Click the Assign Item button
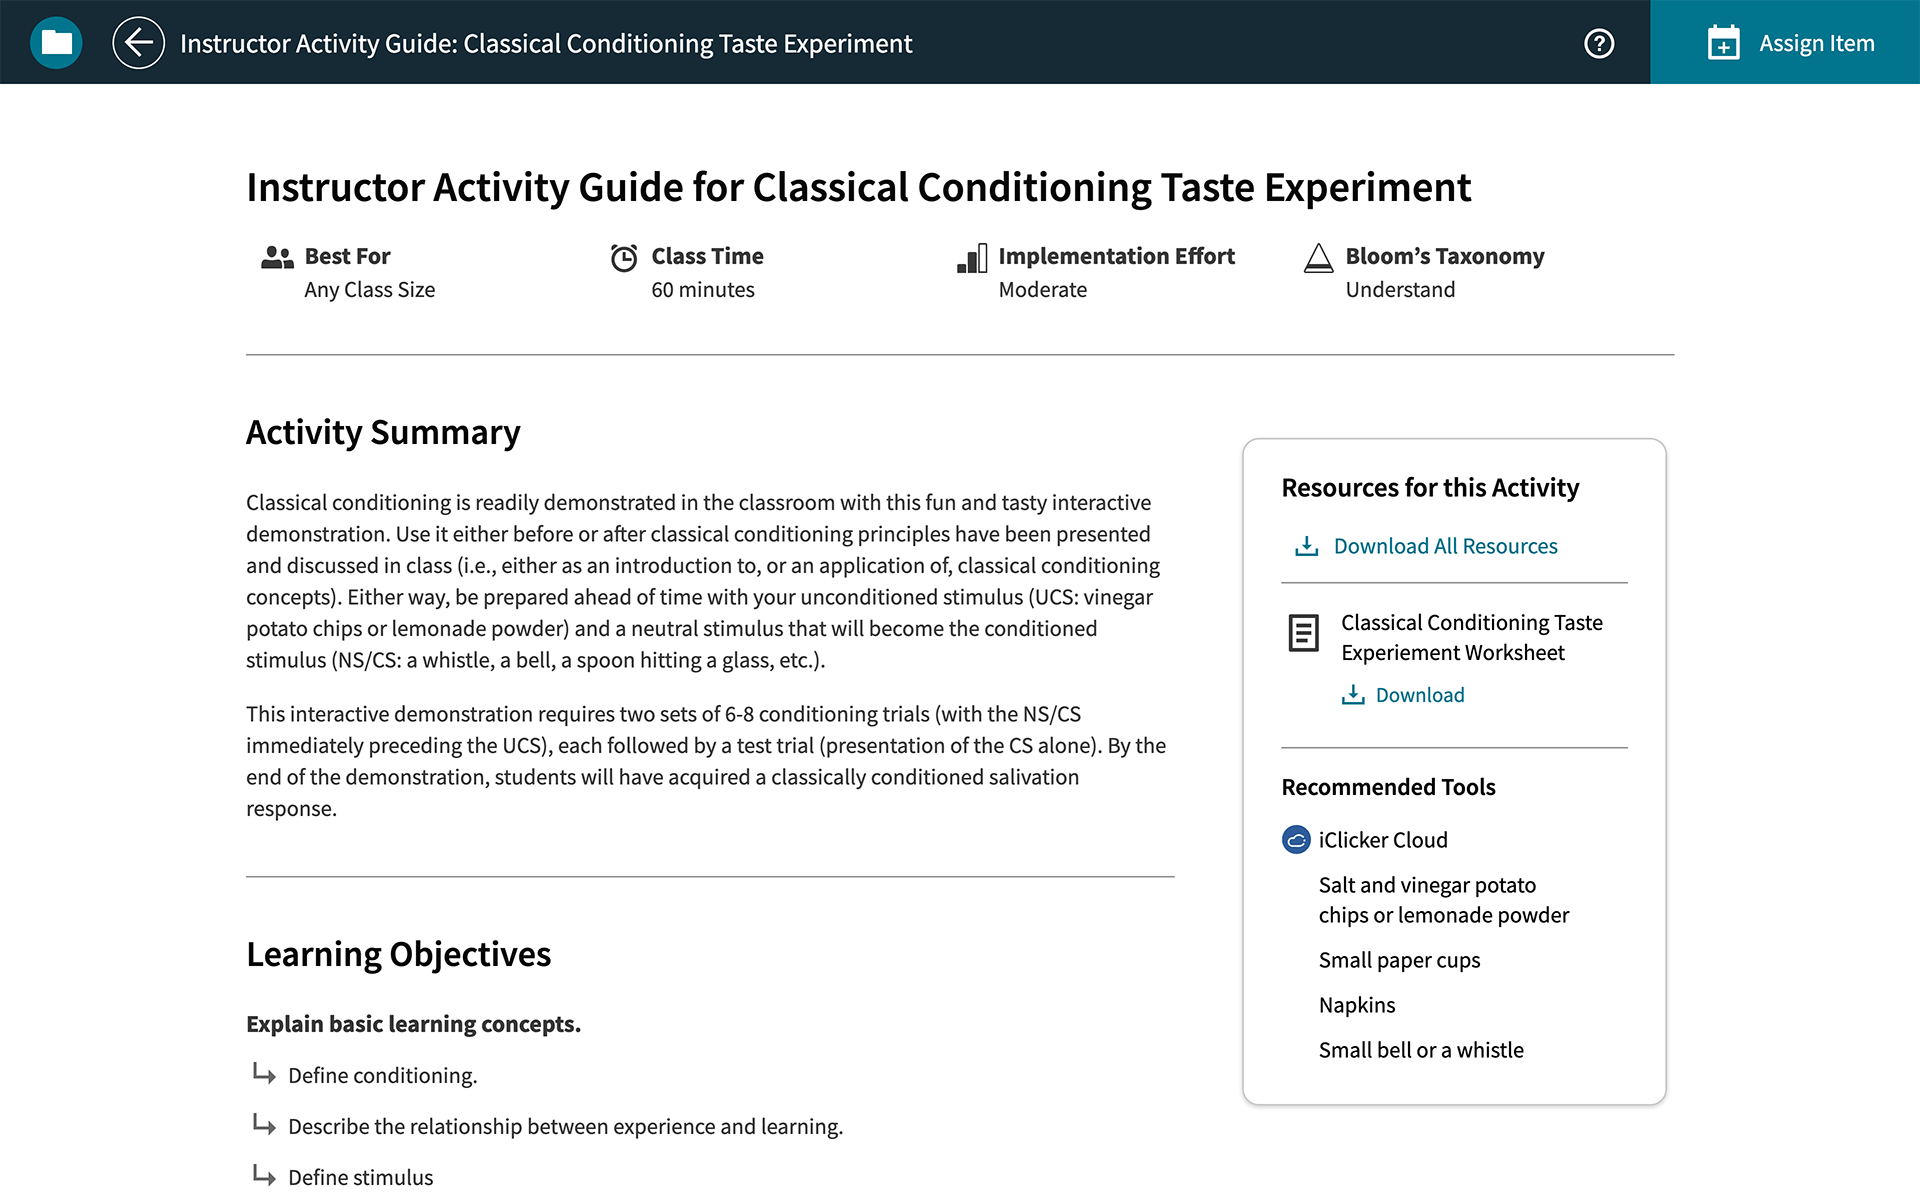Viewport: 1920px width, 1200px height. click(1785, 41)
